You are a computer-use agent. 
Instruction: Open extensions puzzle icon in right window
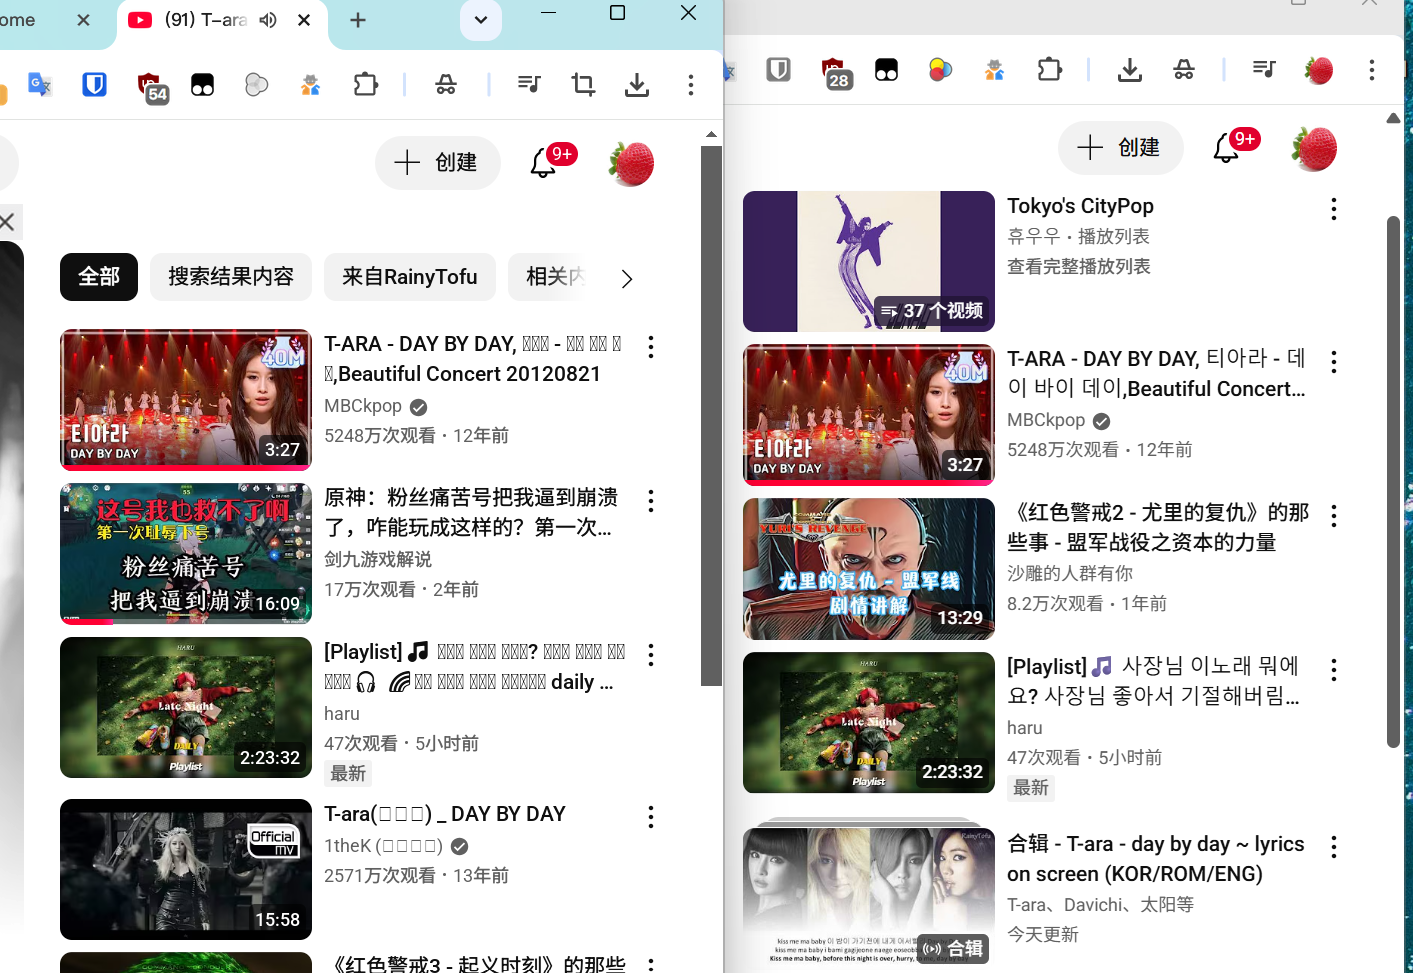1050,69
